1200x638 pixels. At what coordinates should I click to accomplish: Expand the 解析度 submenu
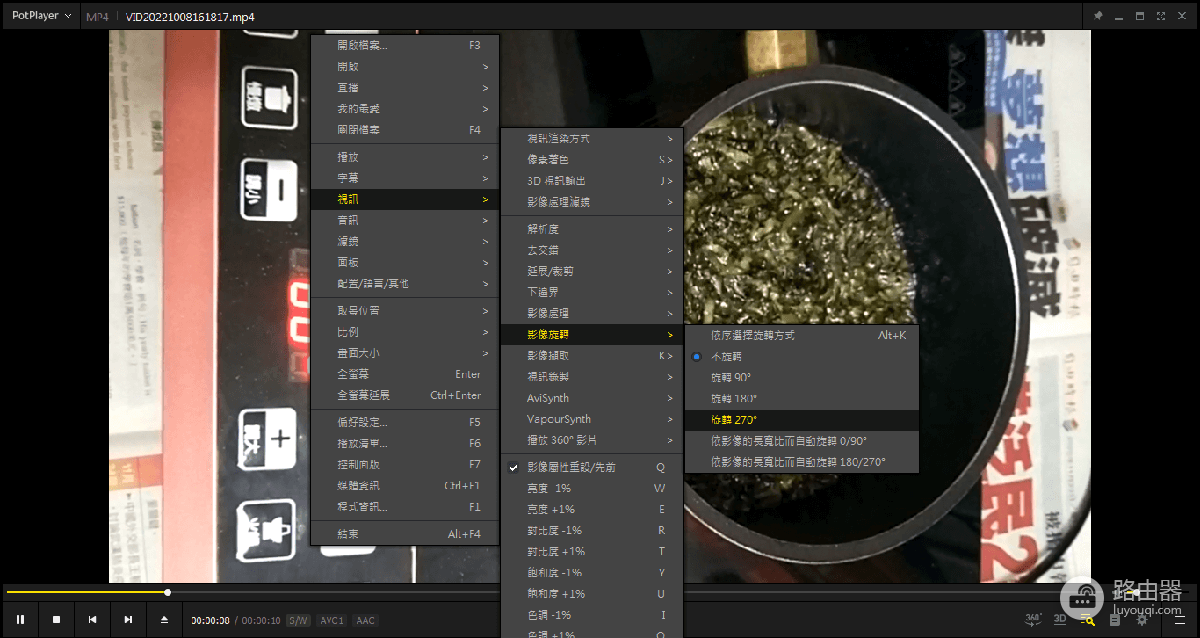click(591, 229)
